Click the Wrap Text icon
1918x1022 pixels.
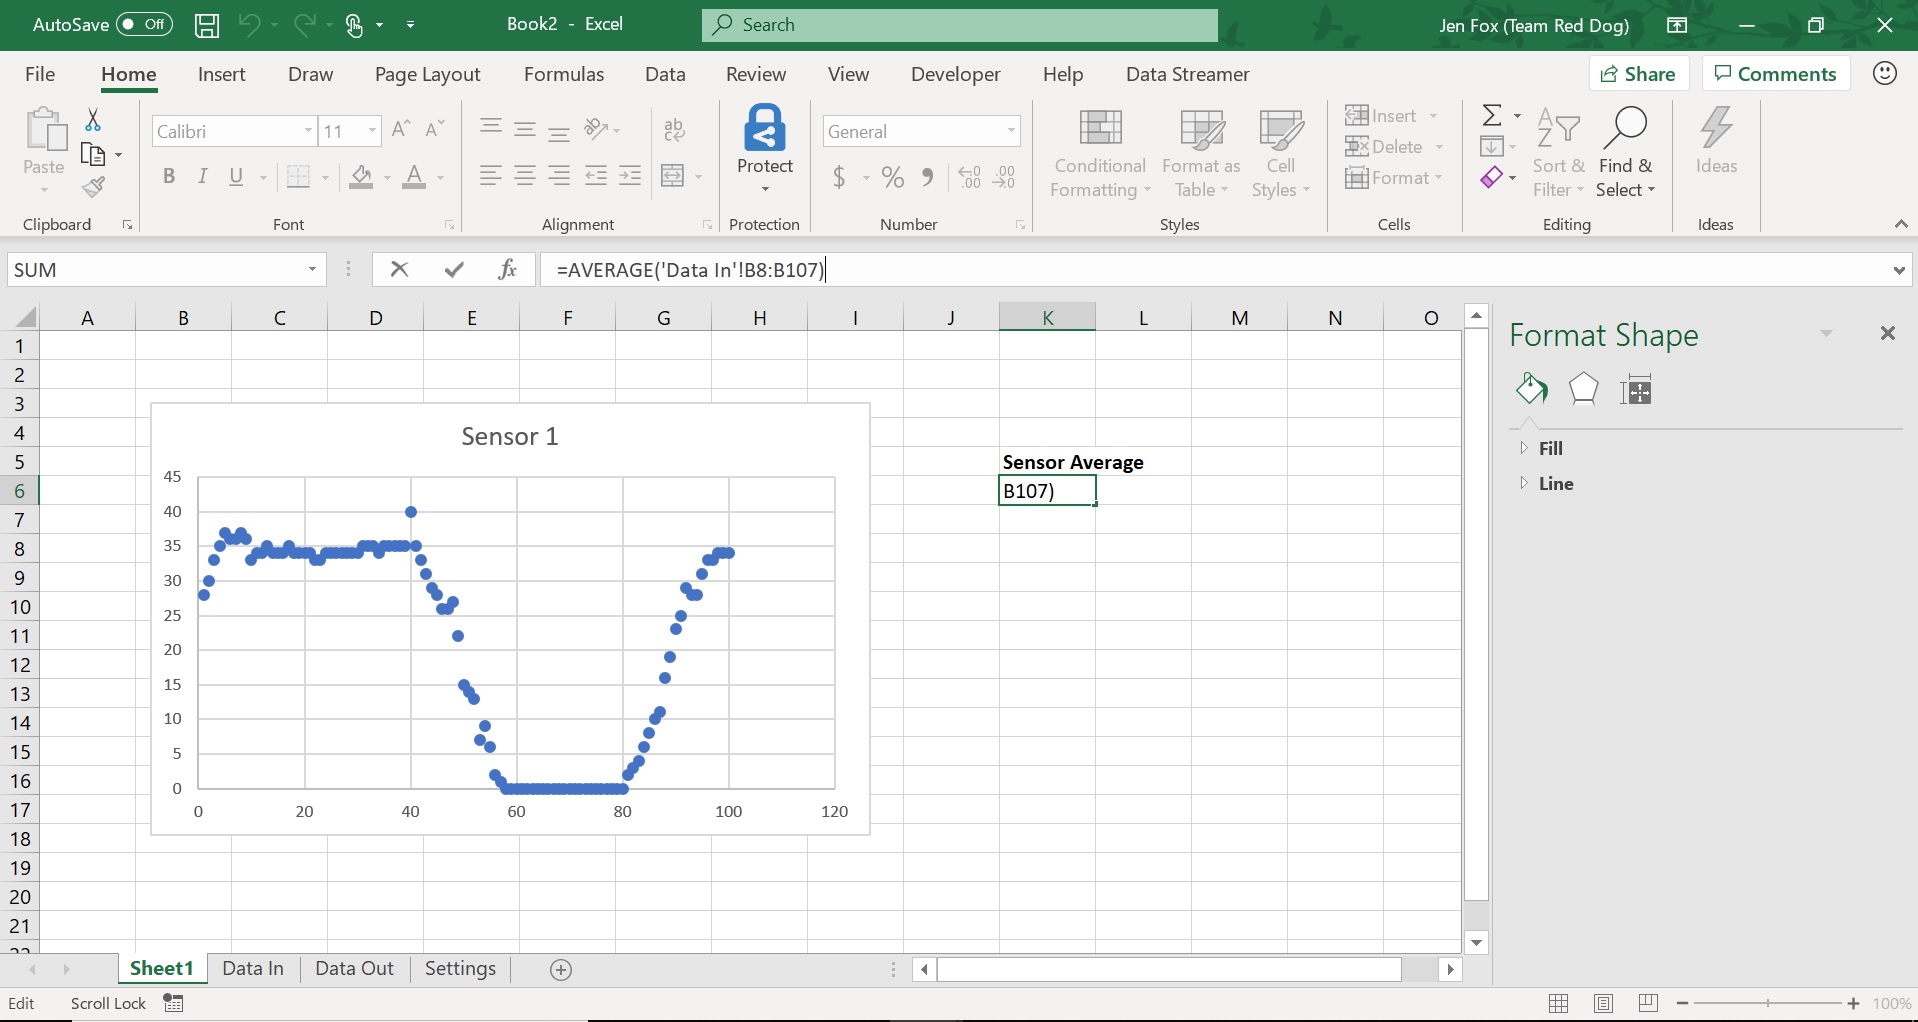pos(675,130)
